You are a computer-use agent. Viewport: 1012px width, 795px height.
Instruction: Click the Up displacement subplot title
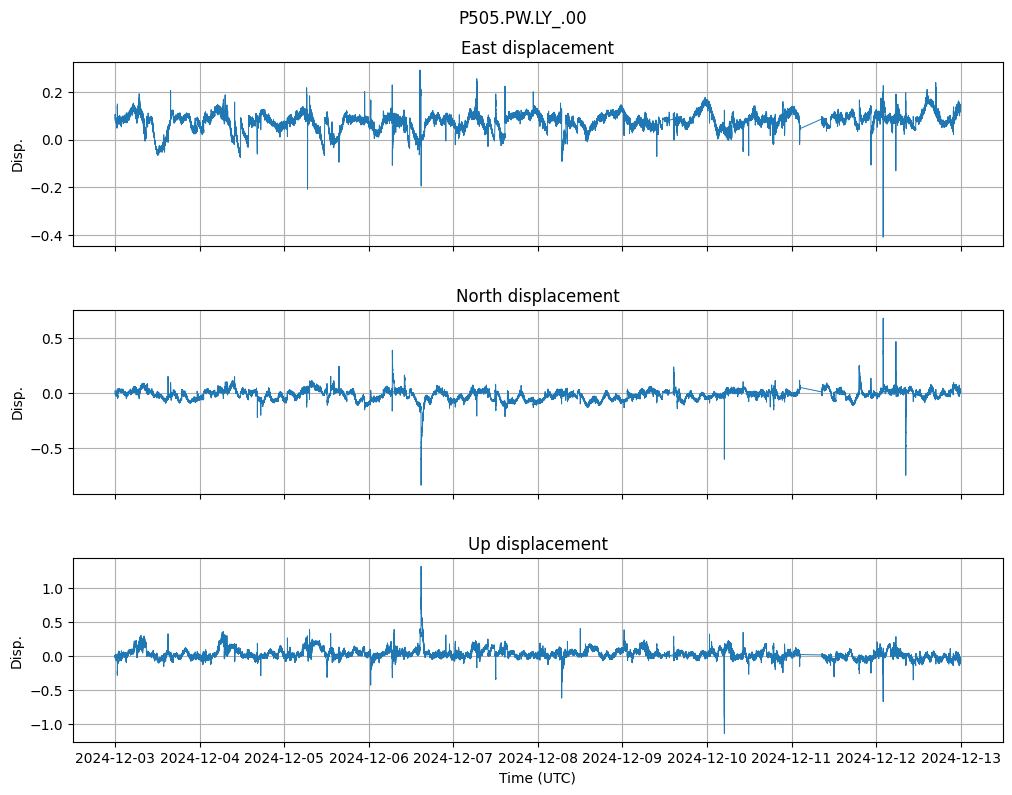(537, 544)
